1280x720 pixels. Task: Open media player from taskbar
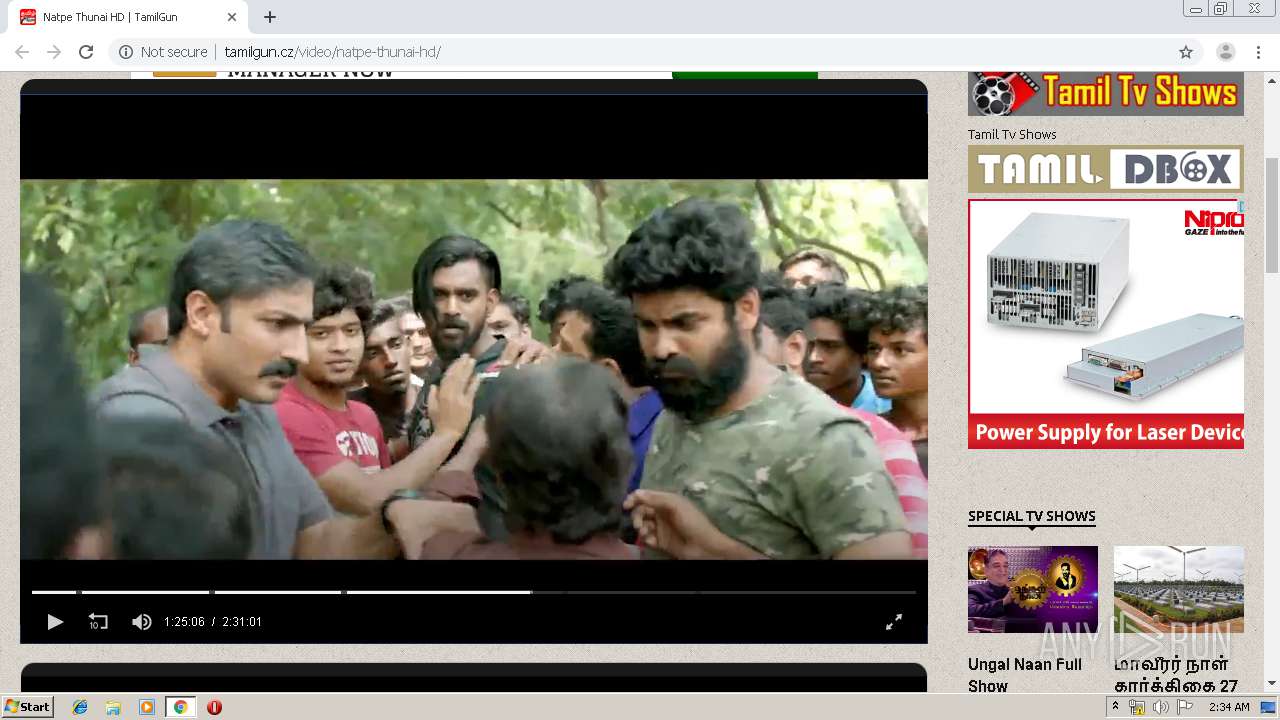pyautogui.click(x=147, y=707)
